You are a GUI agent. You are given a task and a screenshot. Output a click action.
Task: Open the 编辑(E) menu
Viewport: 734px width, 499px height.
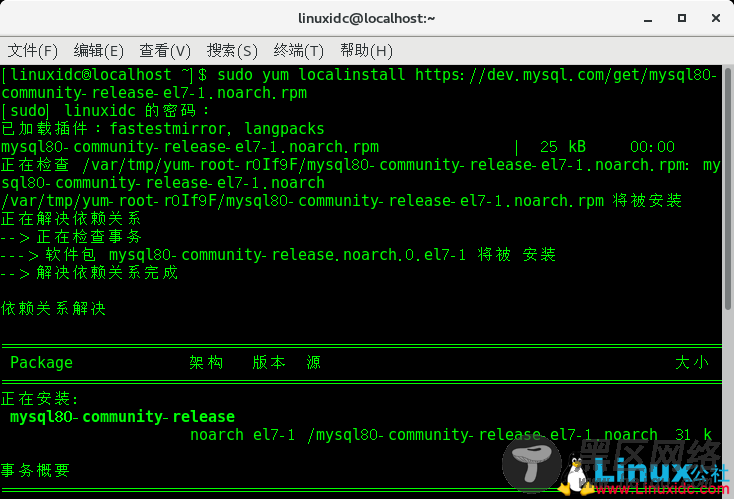pyautogui.click(x=99, y=51)
